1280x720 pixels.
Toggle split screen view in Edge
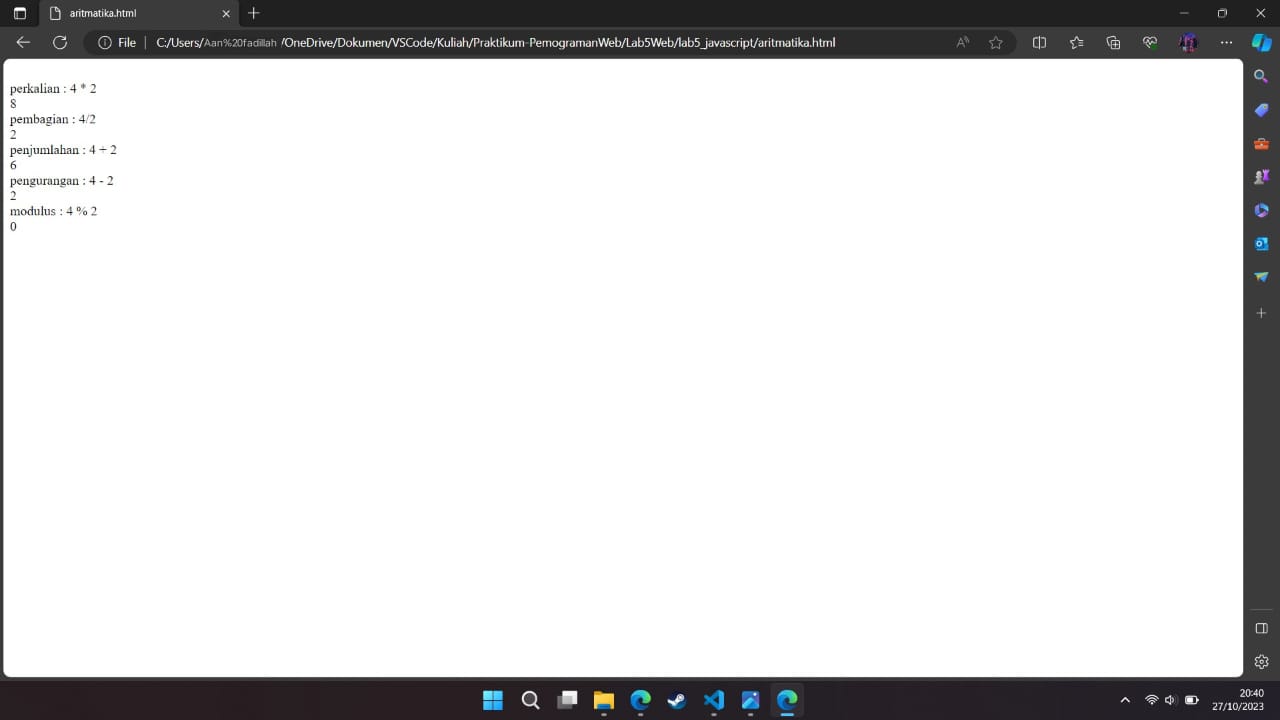1039,42
